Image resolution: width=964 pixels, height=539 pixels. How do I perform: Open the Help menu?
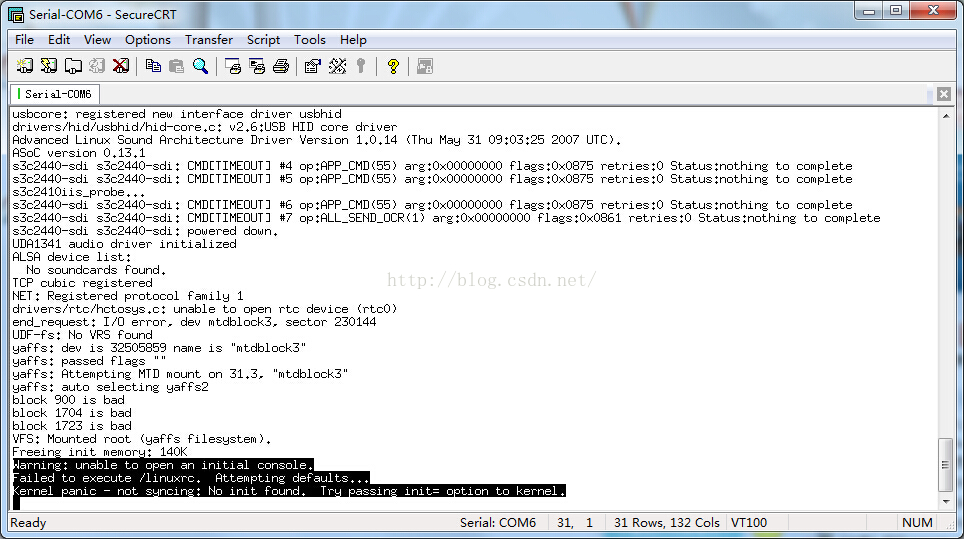pyautogui.click(x=353, y=40)
